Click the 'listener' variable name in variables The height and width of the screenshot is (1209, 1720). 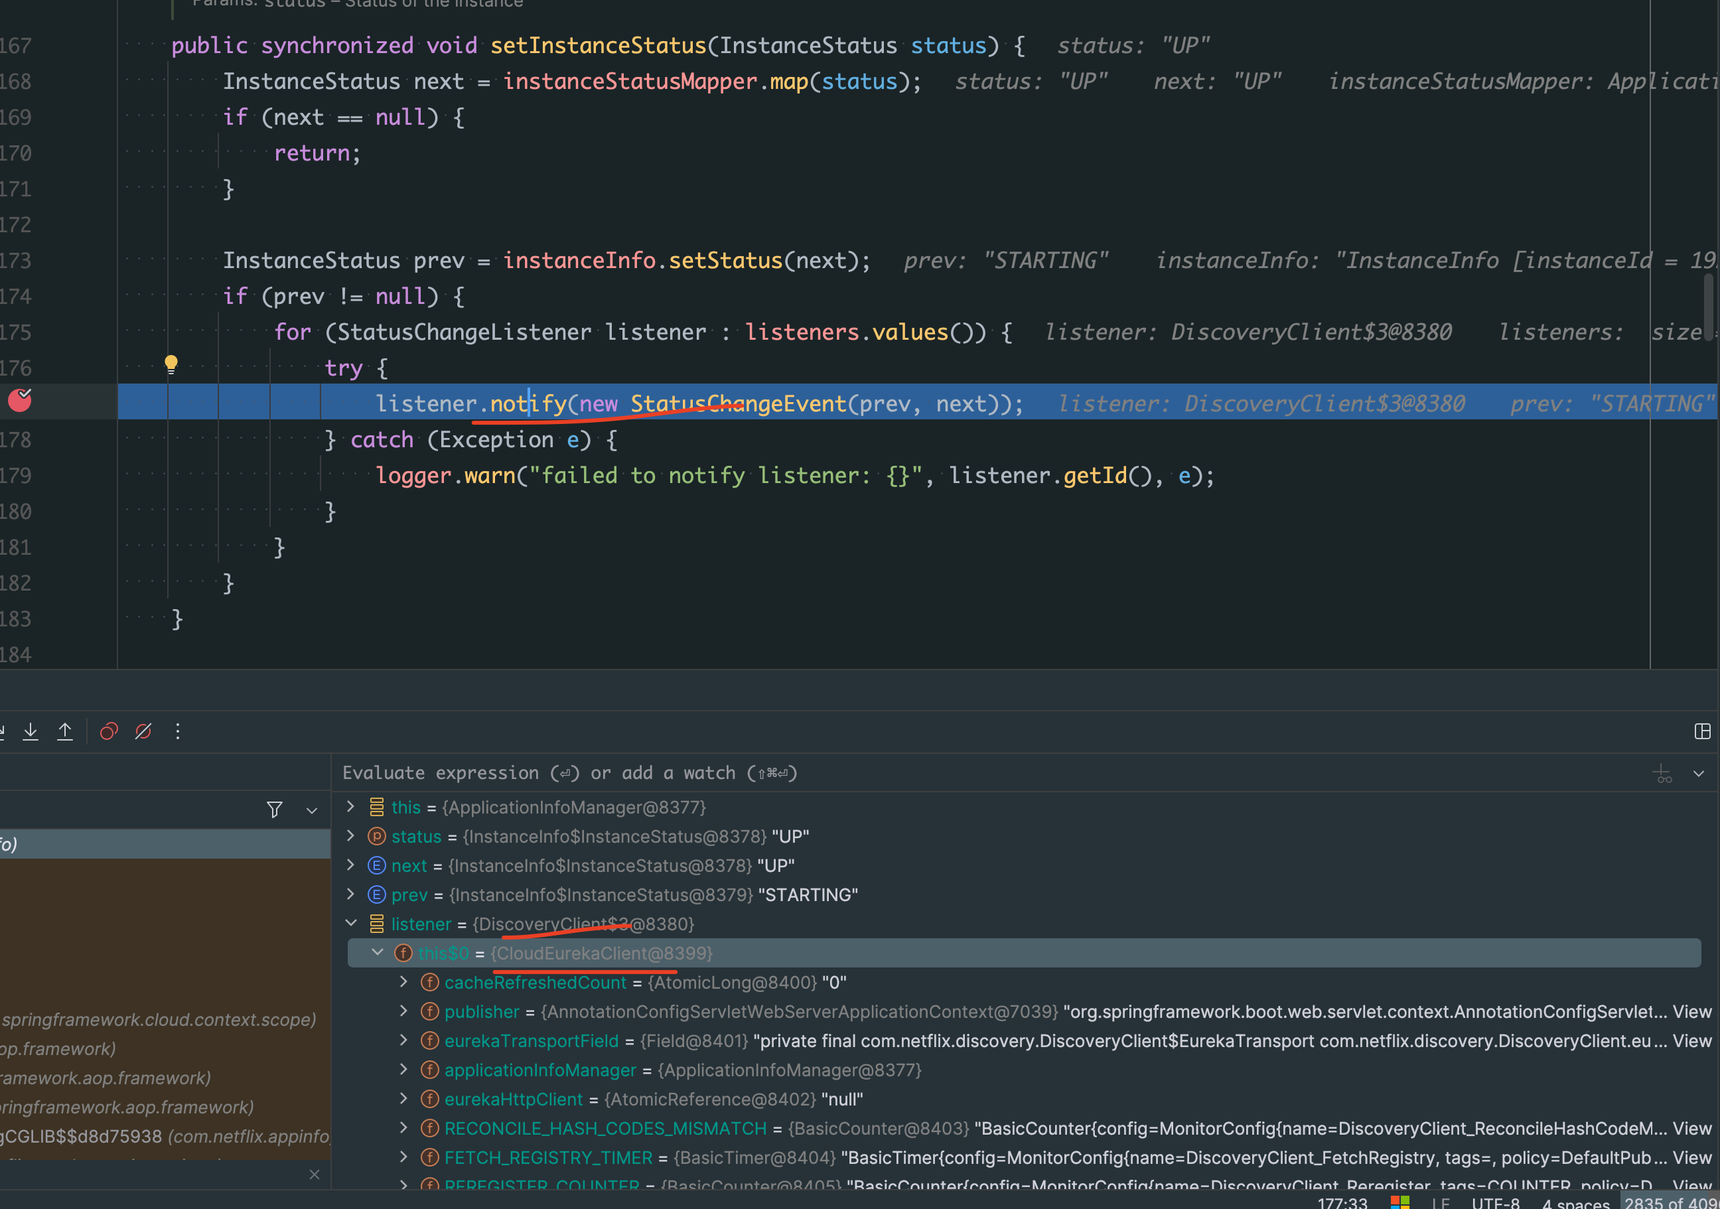click(421, 924)
